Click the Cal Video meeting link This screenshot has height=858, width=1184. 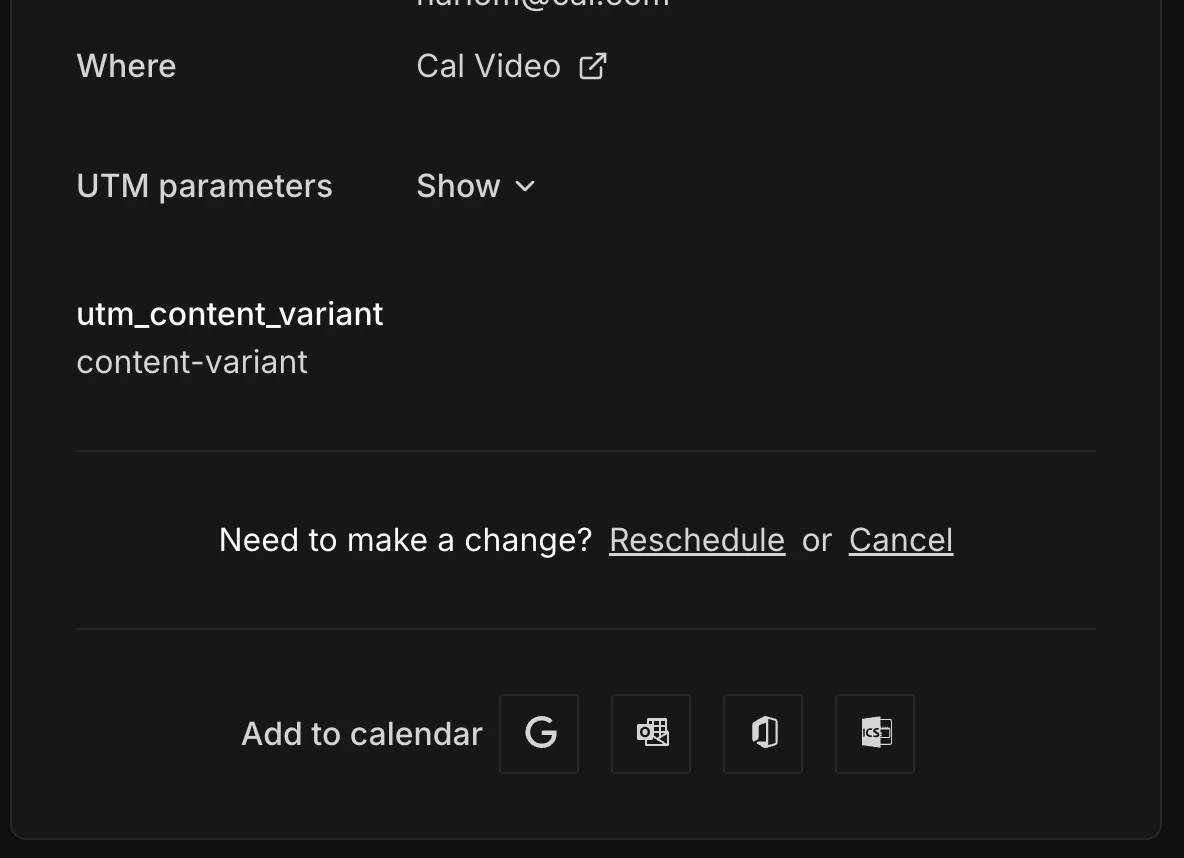pos(489,65)
